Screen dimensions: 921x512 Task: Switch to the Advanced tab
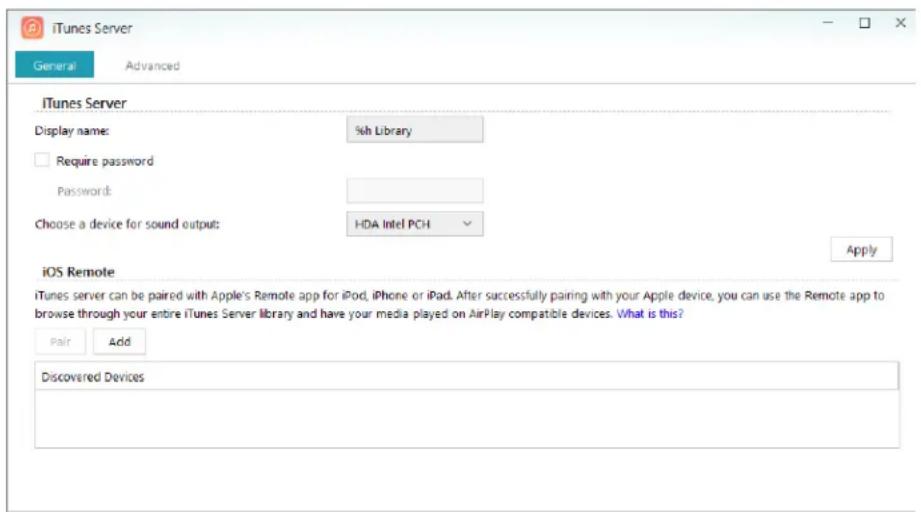click(x=152, y=66)
